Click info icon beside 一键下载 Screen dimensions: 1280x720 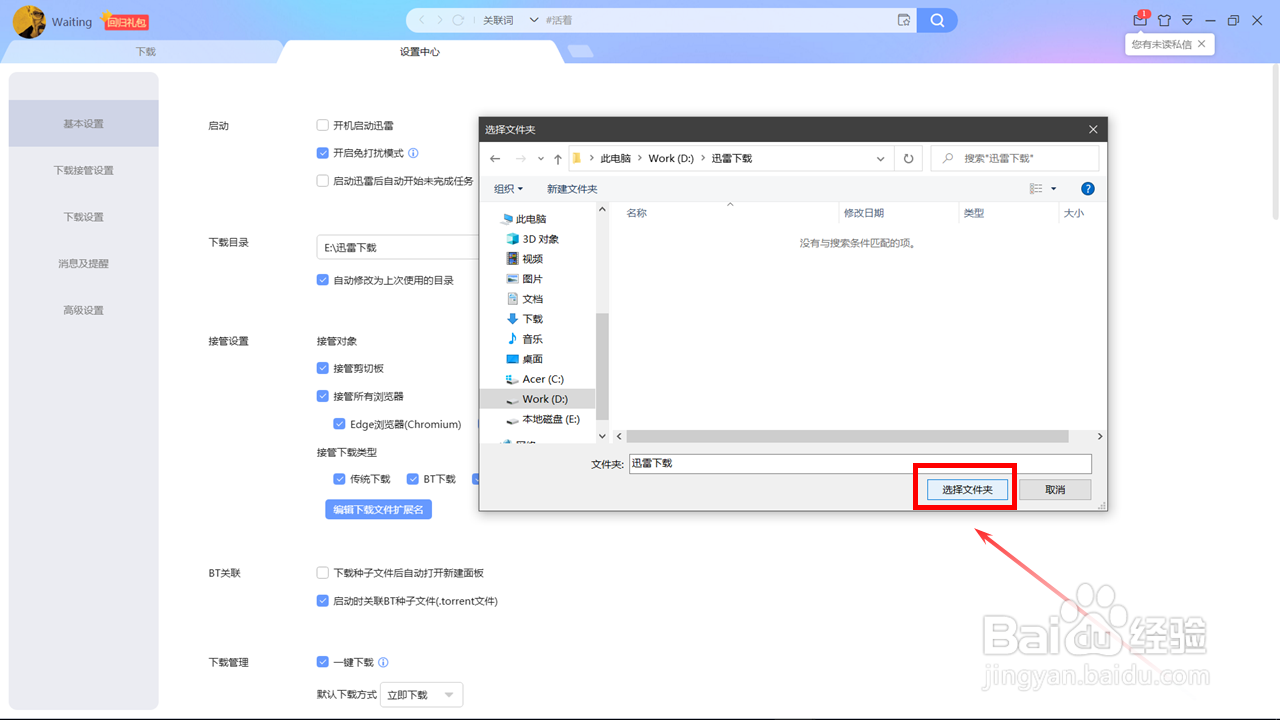click(x=384, y=662)
